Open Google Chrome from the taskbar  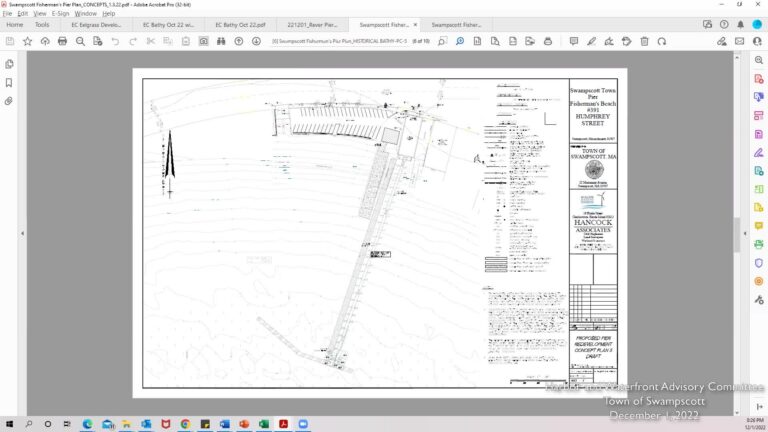pyautogui.click(x=185, y=423)
